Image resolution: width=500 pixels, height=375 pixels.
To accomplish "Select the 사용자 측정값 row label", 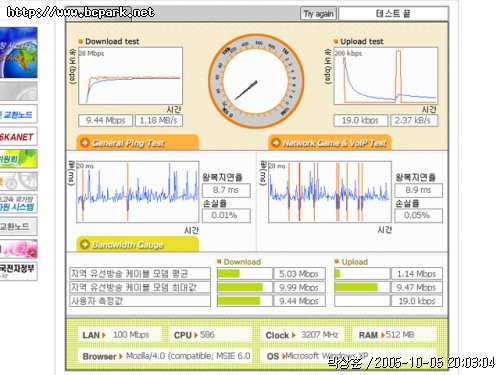I will (x=140, y=301).
